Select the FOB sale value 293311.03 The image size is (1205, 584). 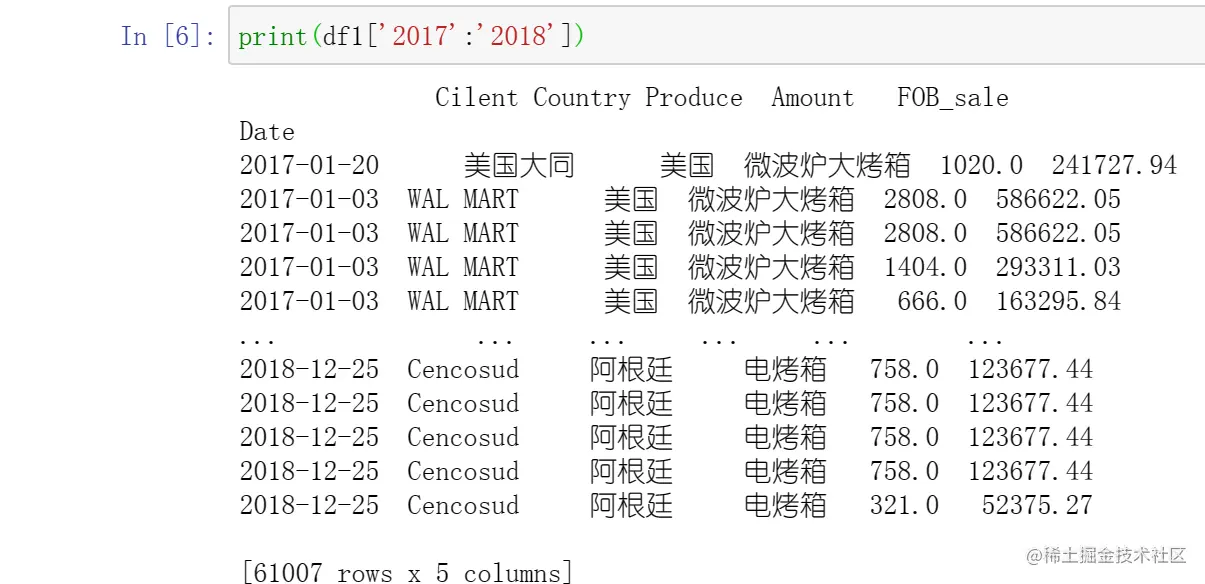1058,268
